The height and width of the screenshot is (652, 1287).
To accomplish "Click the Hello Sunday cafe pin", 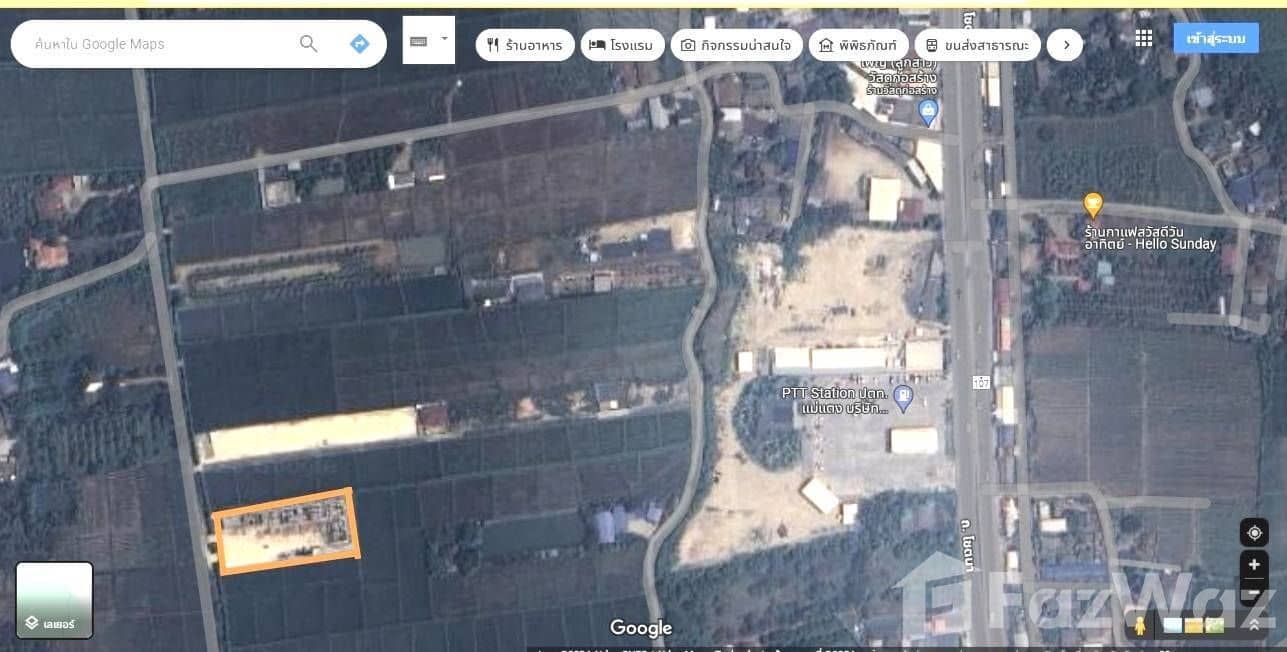I will click(1093, 205).
